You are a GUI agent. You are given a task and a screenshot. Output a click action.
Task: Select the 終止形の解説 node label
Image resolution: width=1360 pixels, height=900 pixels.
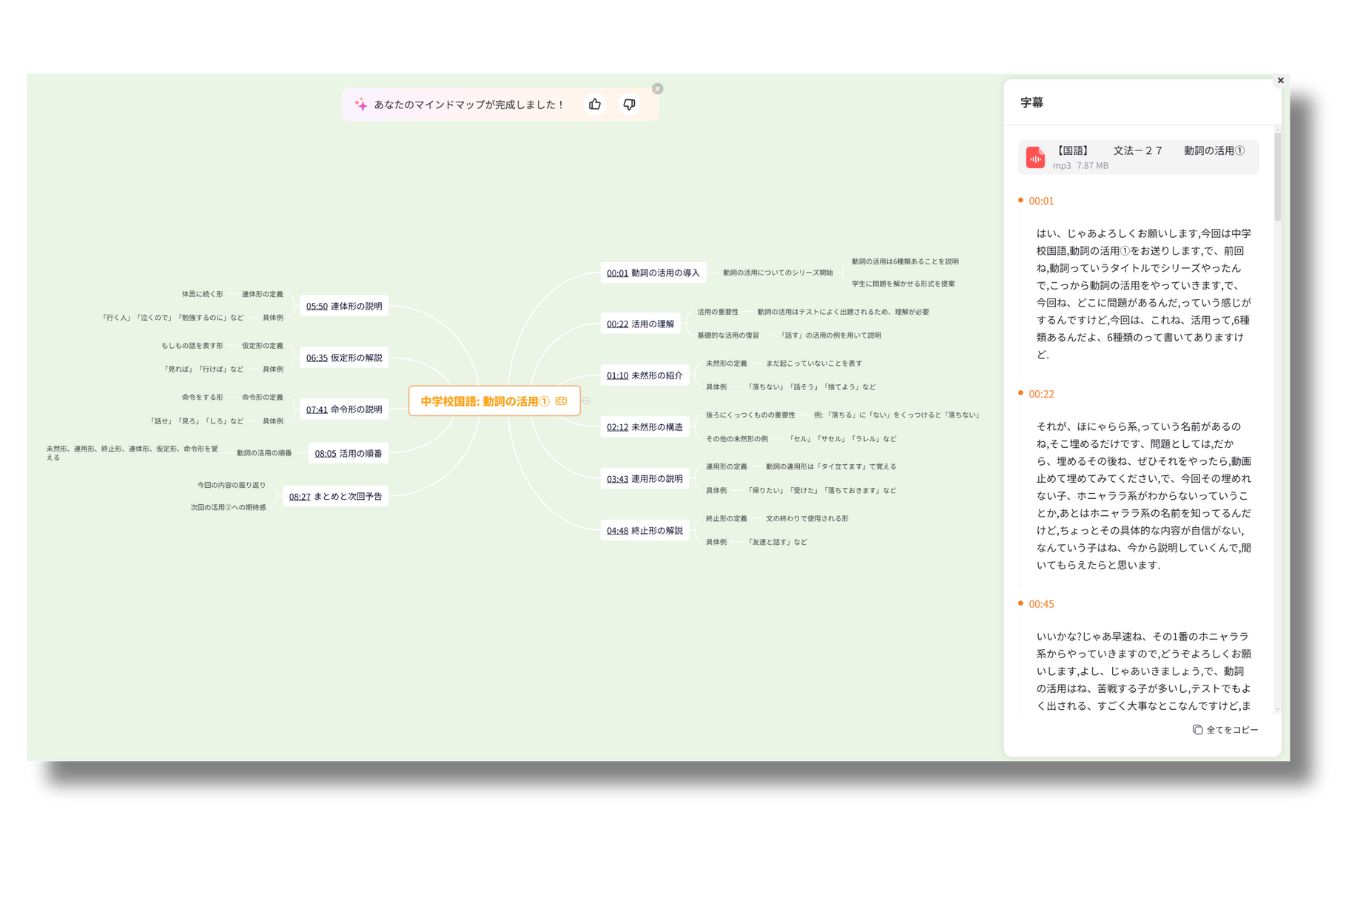pos(657,531)
